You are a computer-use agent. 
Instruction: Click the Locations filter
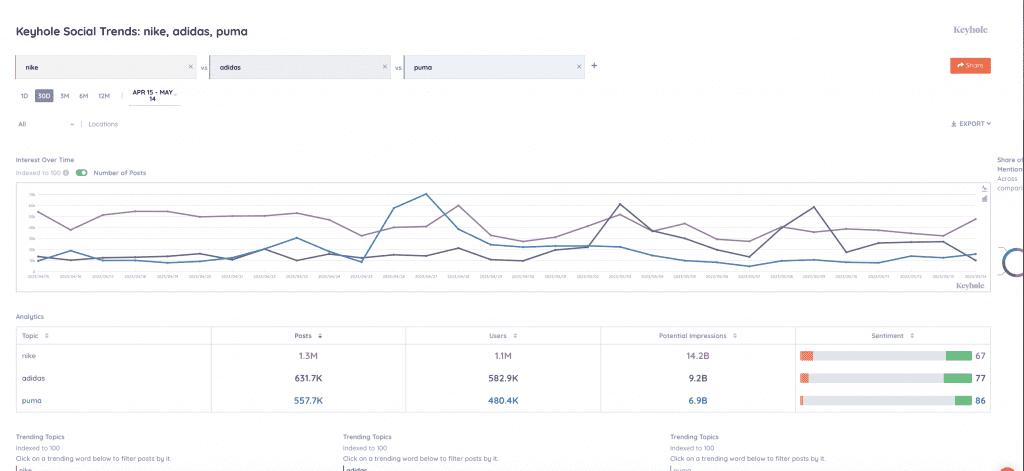pos(103,124)
